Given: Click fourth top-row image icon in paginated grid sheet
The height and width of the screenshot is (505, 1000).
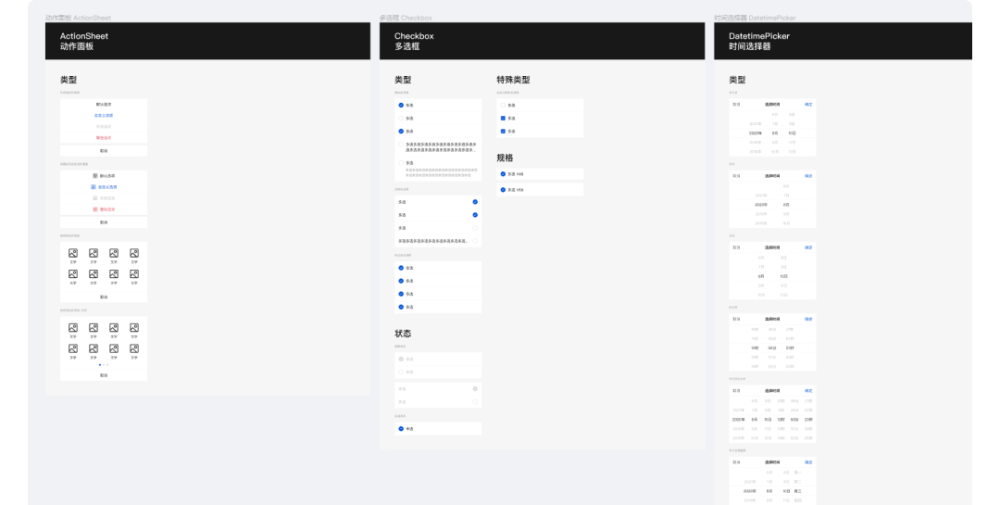Looking at the screenshot, I should click(x=134, y=328).
